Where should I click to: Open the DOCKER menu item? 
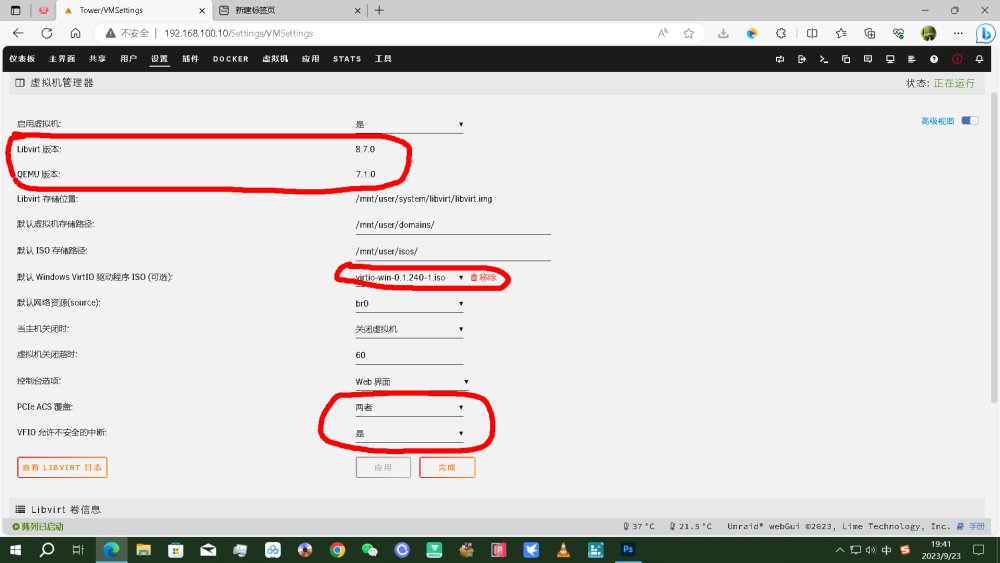(231, 59)
